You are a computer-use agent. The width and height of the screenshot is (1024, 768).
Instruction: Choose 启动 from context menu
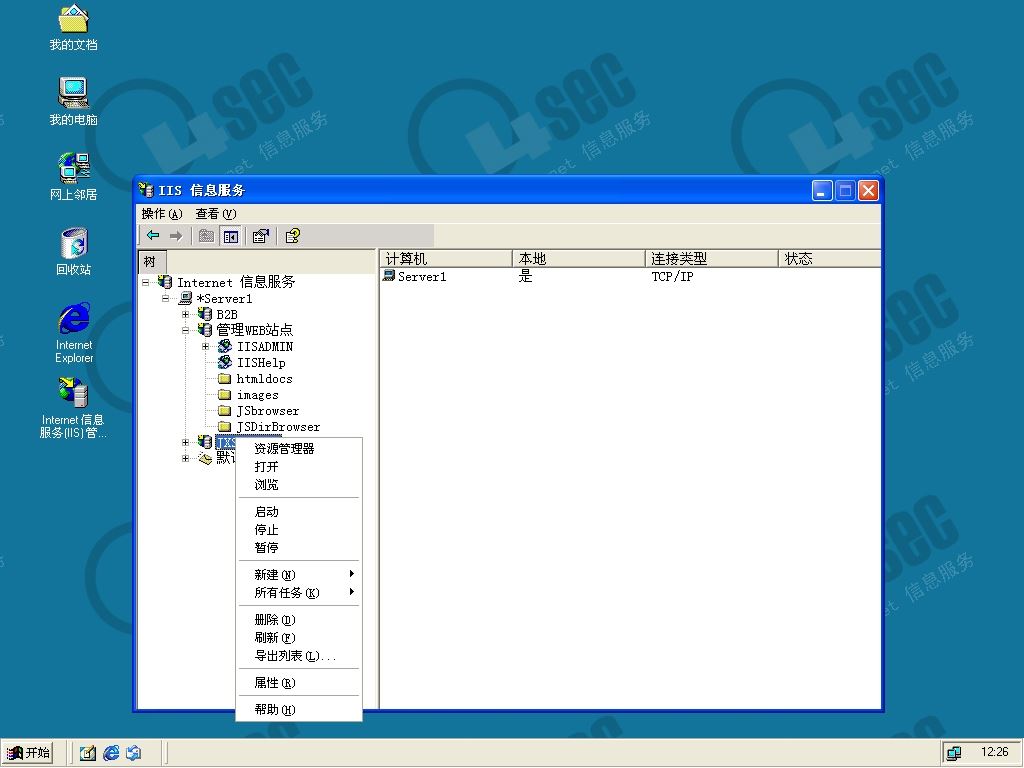tap(298, 511)
